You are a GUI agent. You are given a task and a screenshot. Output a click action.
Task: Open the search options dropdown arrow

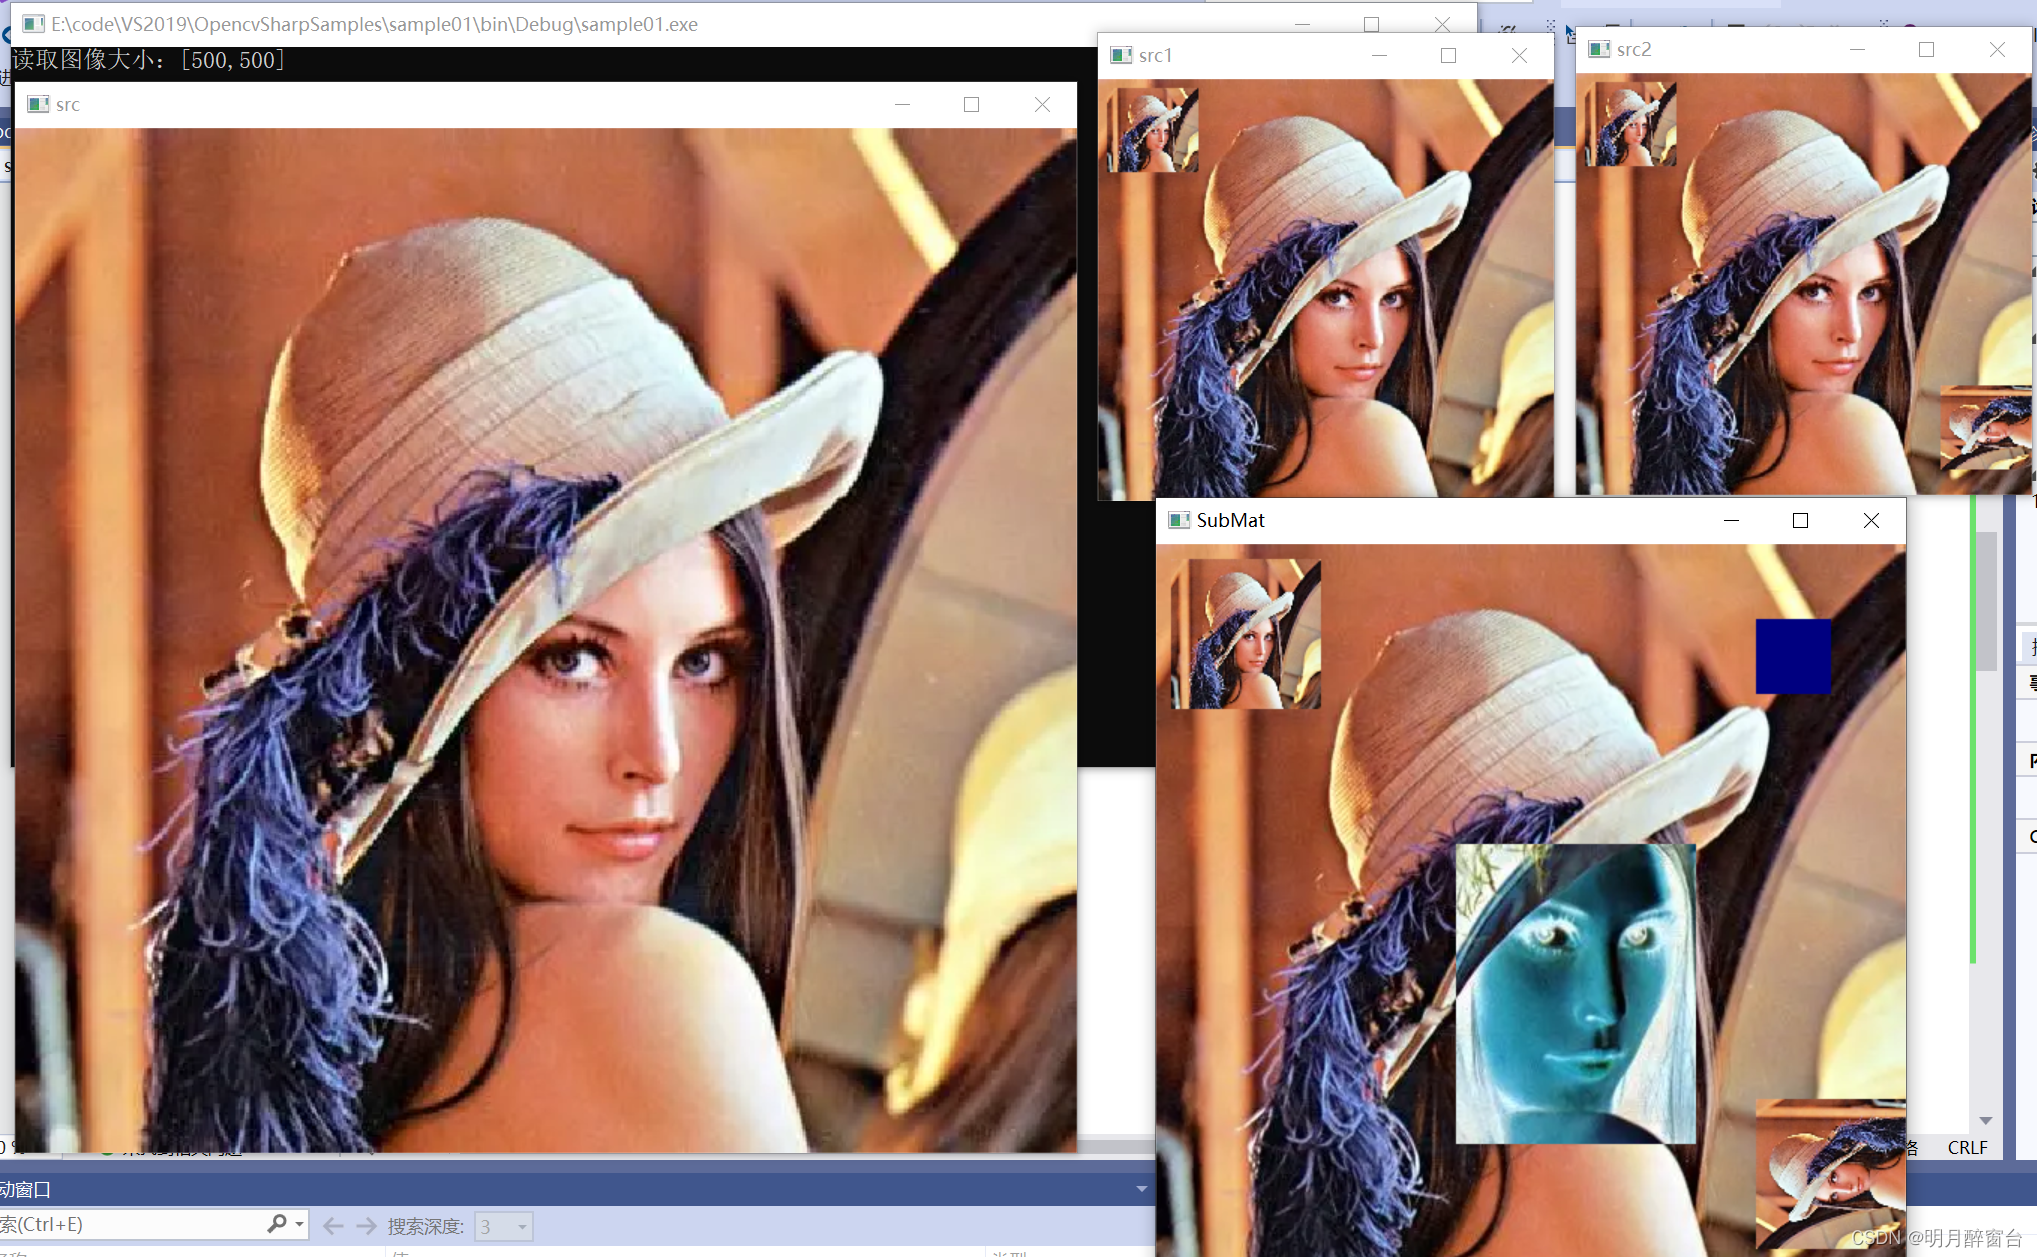(x=299, y=1224)
